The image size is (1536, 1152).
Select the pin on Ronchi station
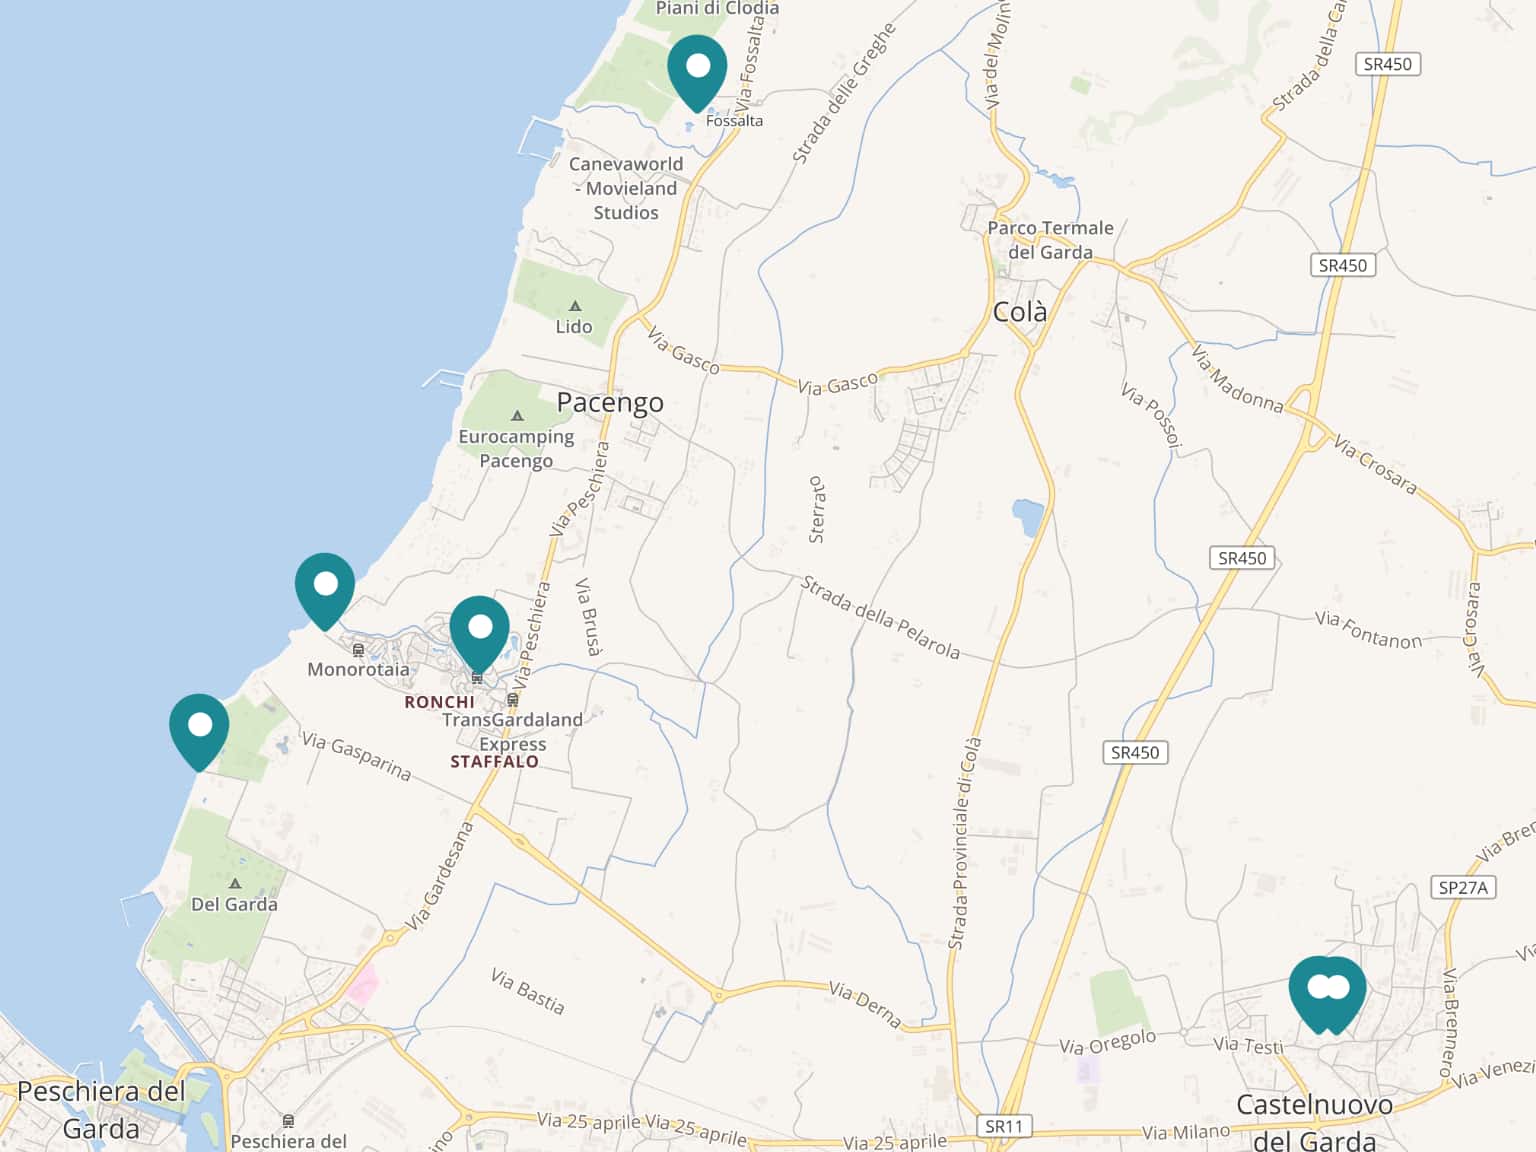(x=479, y=629)
